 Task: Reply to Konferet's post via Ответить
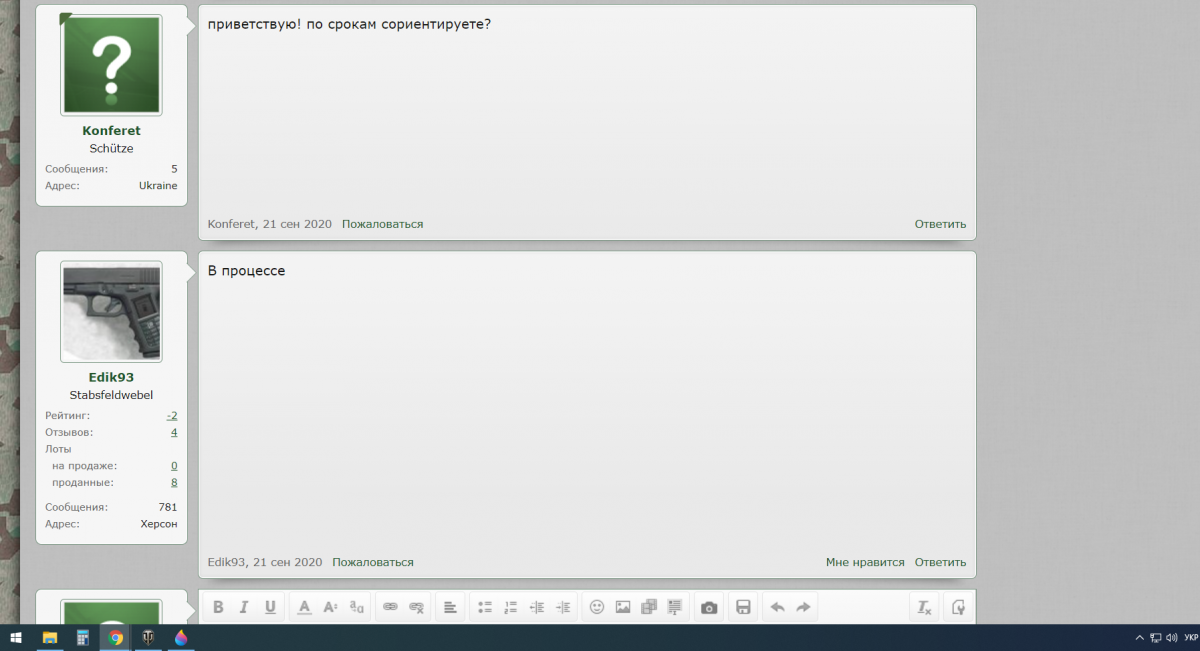pos(940,224)
